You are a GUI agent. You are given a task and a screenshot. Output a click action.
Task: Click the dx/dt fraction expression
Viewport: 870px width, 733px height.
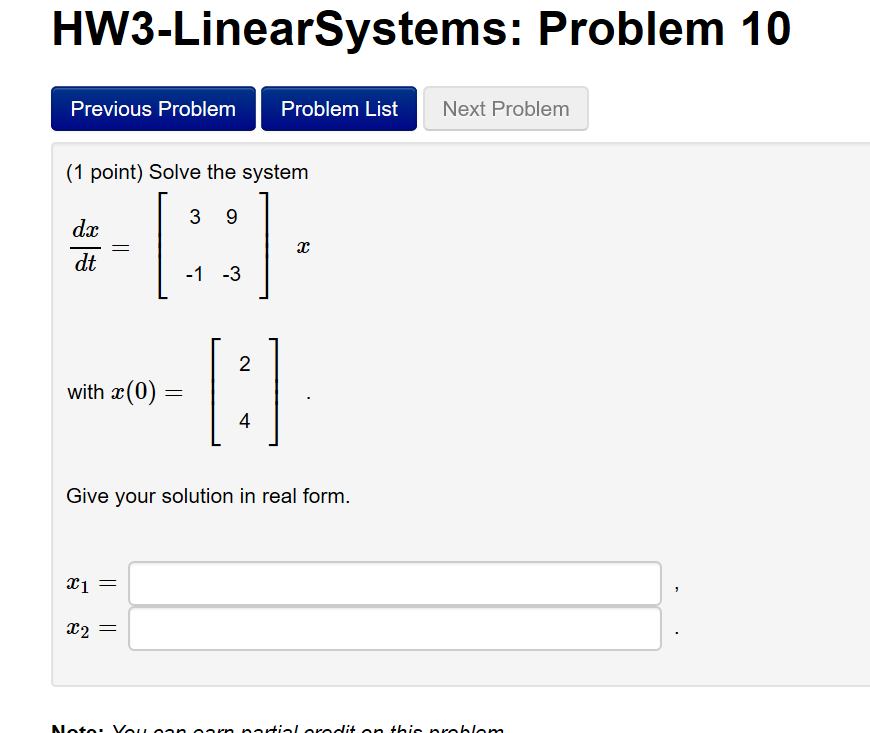pyautogui.click(x=86, y=245)
